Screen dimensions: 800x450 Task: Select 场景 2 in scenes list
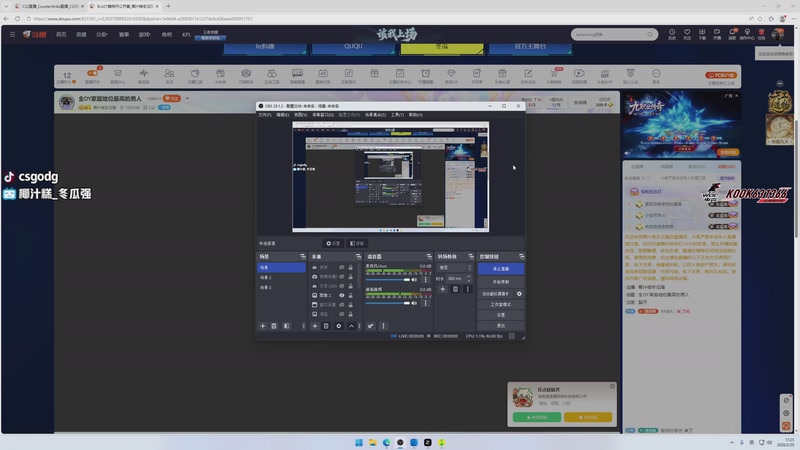click(281, 278)
